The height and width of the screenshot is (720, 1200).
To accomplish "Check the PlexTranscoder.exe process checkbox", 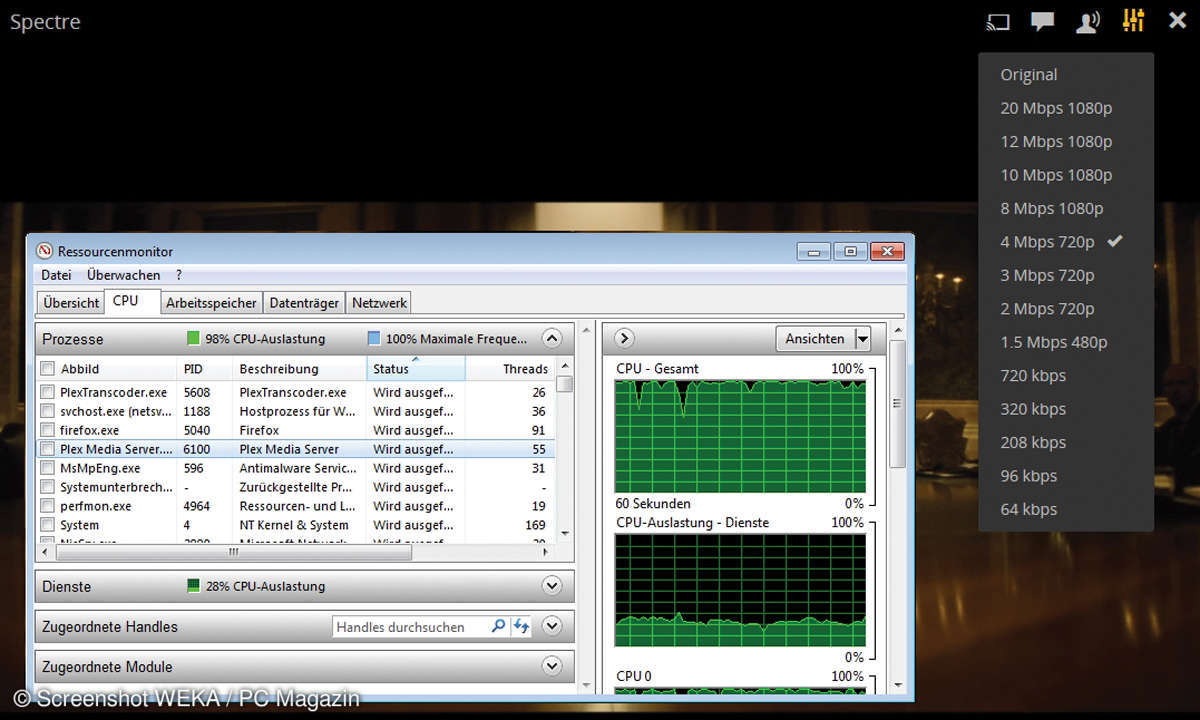I will pos(47,393).
